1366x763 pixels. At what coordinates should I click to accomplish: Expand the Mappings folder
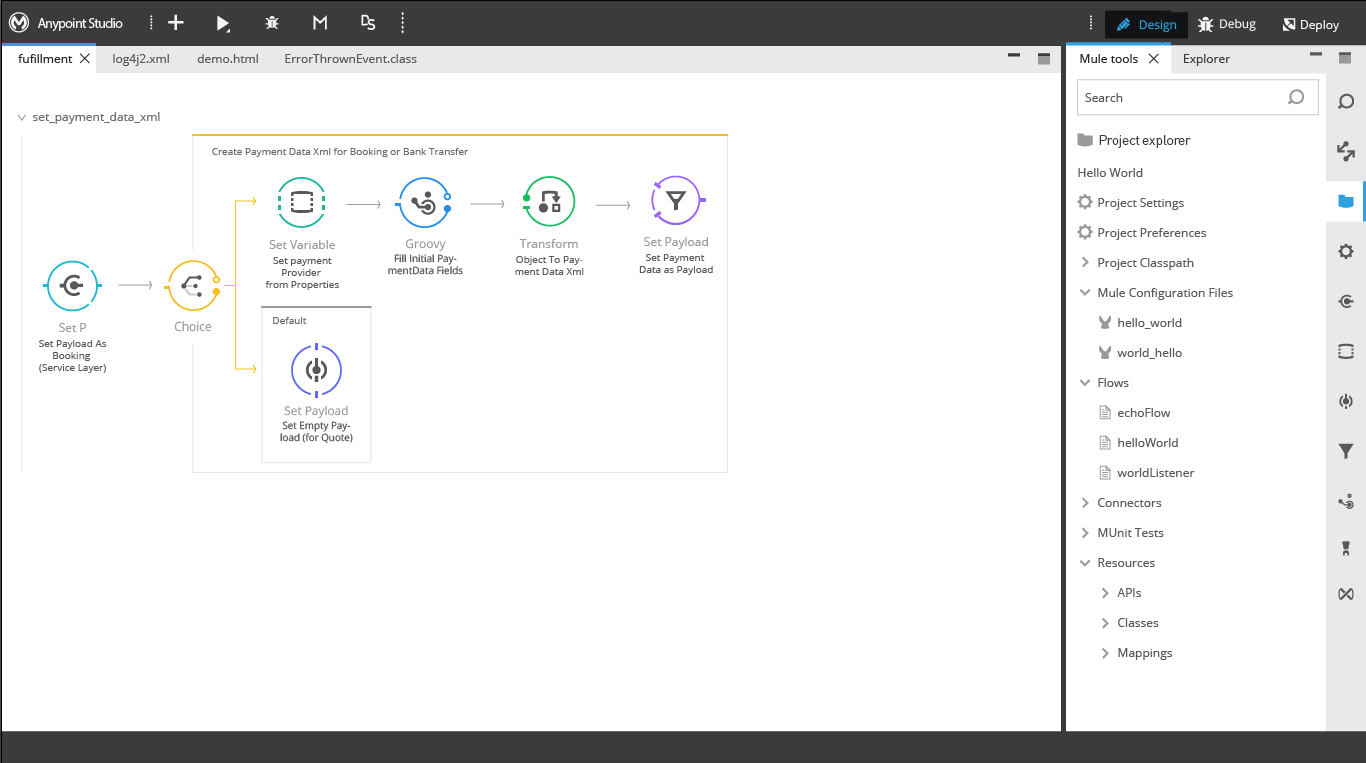(x=1105, y=652)
